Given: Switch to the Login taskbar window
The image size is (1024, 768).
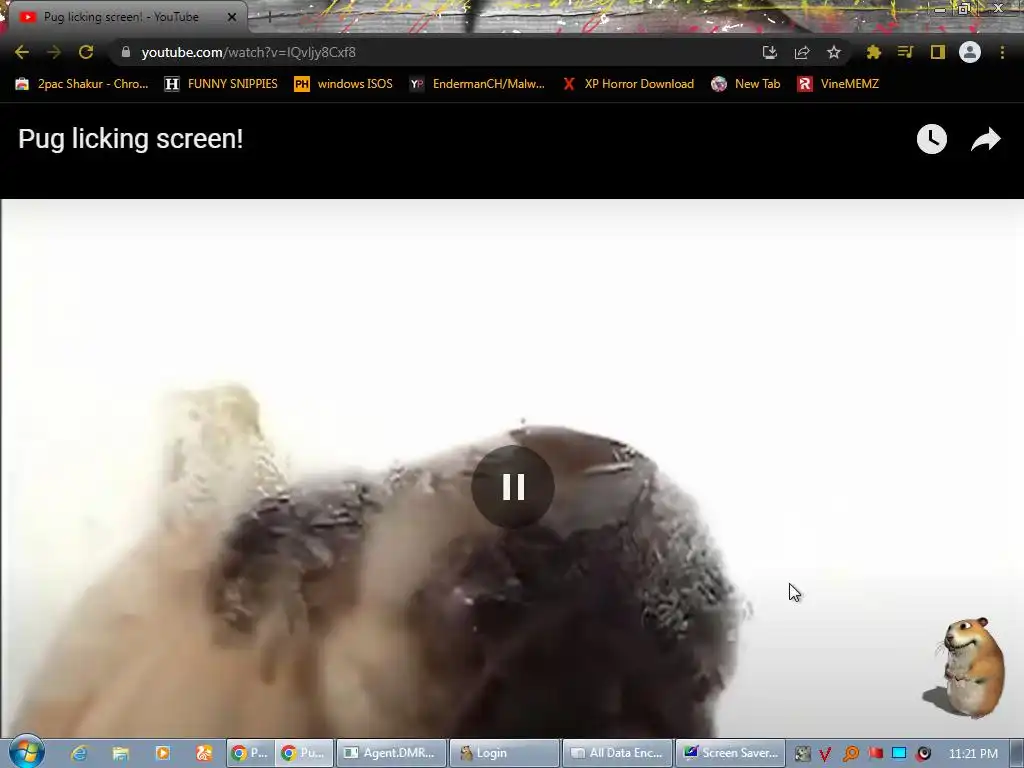Looking at the screenshot, I should click(x=505, y=753).
